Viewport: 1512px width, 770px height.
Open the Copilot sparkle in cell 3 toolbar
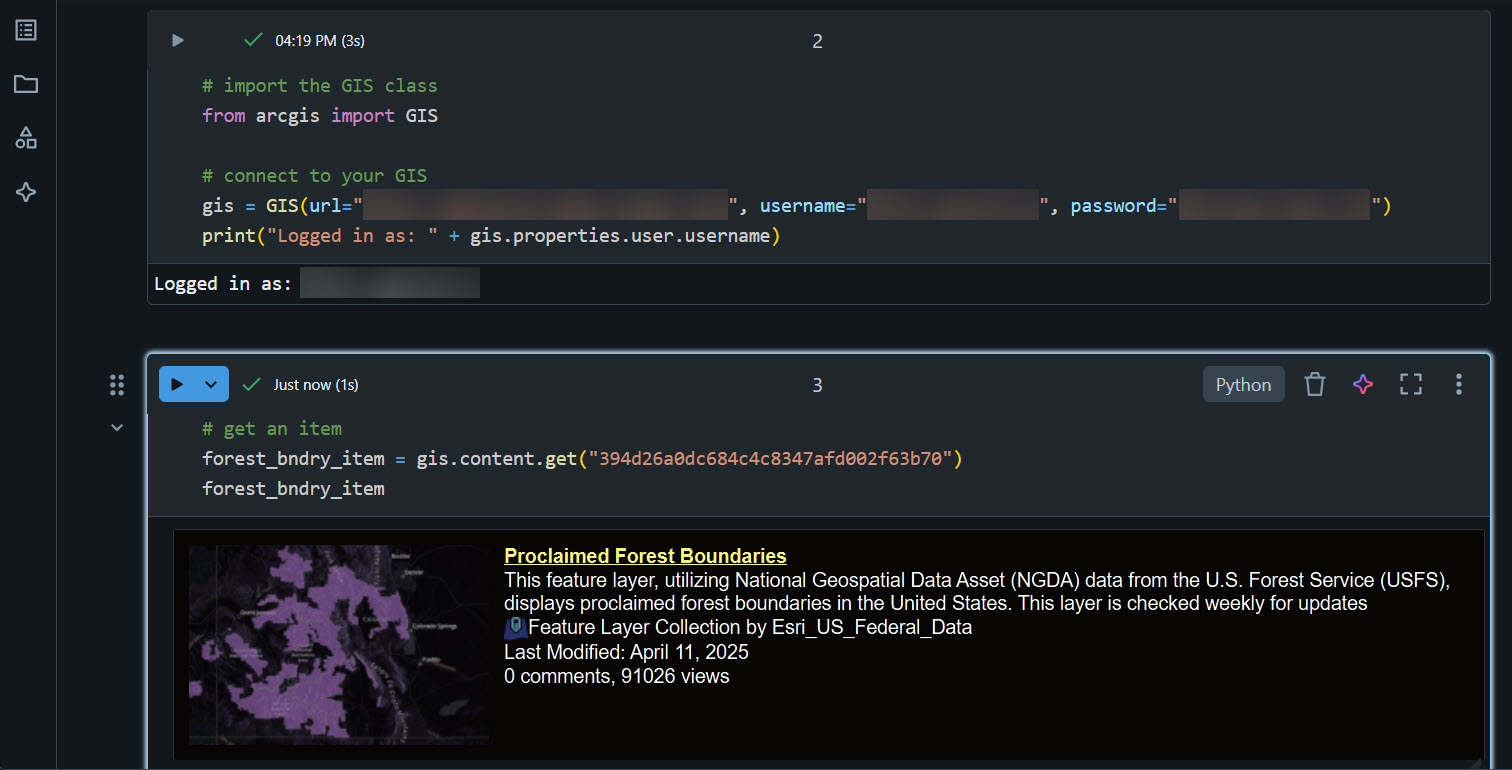click(x=1363, y=385)
